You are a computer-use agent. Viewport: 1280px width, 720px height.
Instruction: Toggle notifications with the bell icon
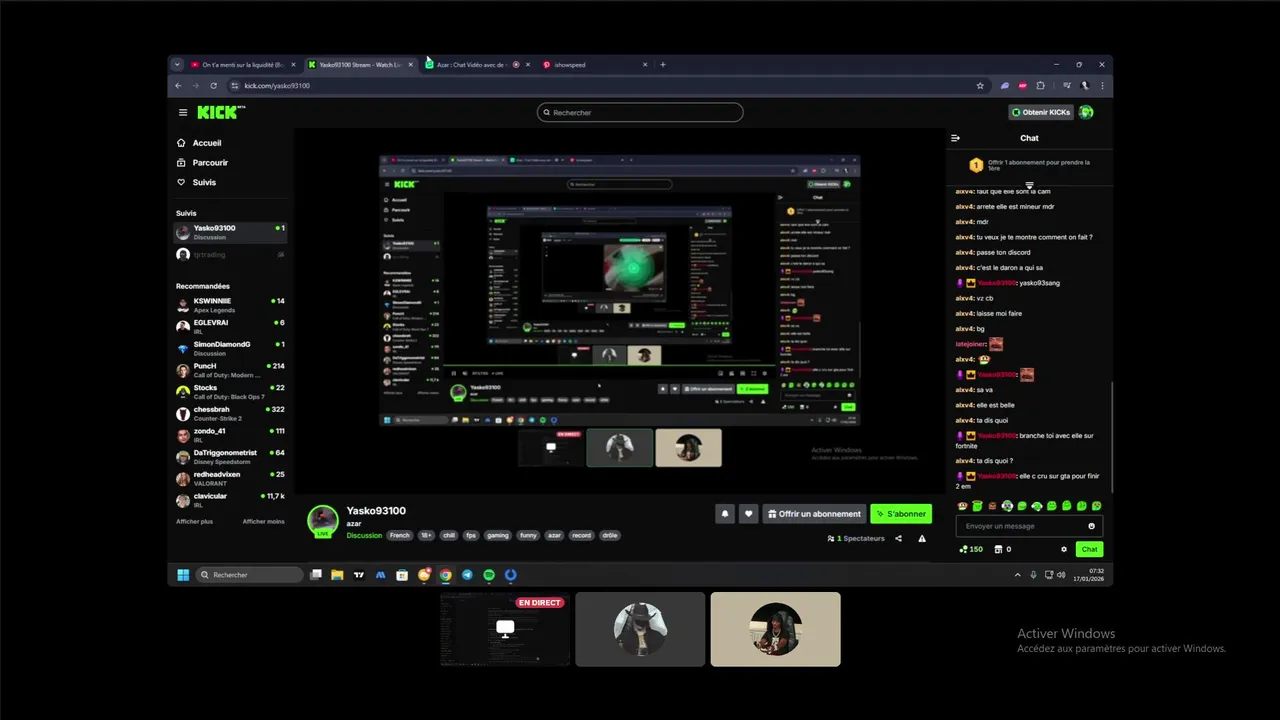pyautogui.click(x=725, y=514)
